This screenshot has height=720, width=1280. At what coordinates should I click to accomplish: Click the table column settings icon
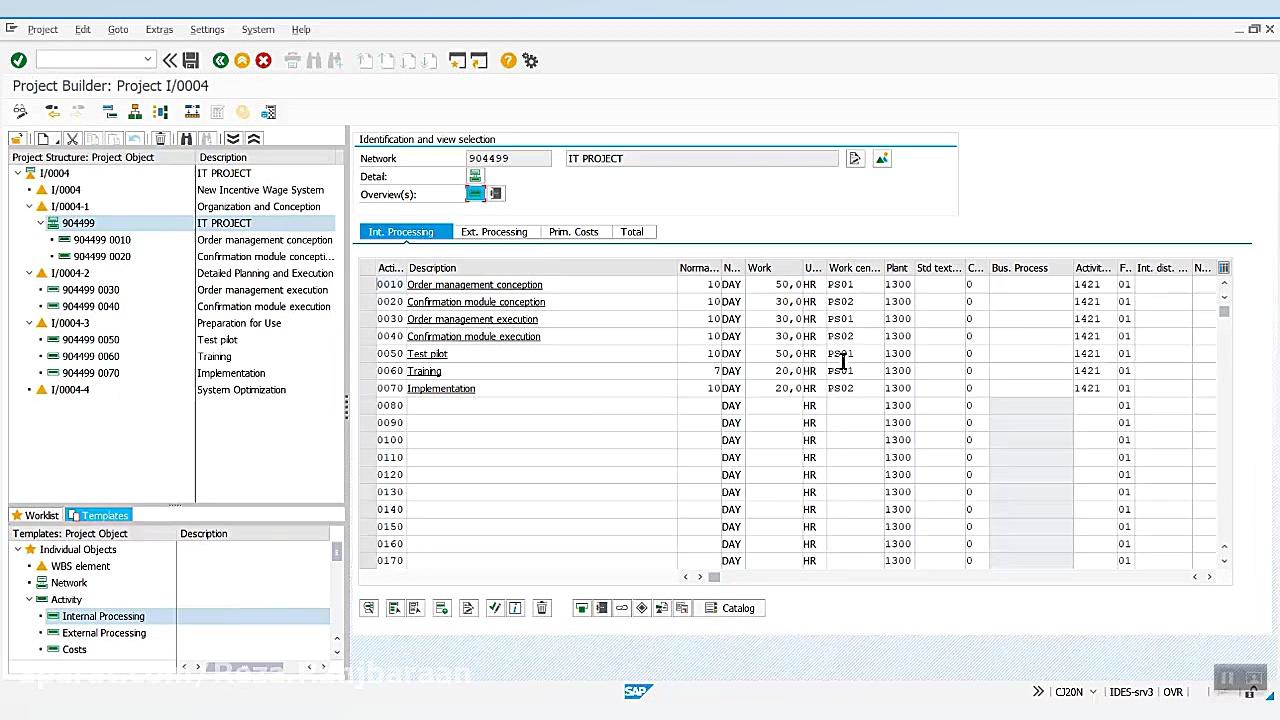point(1224,268)
